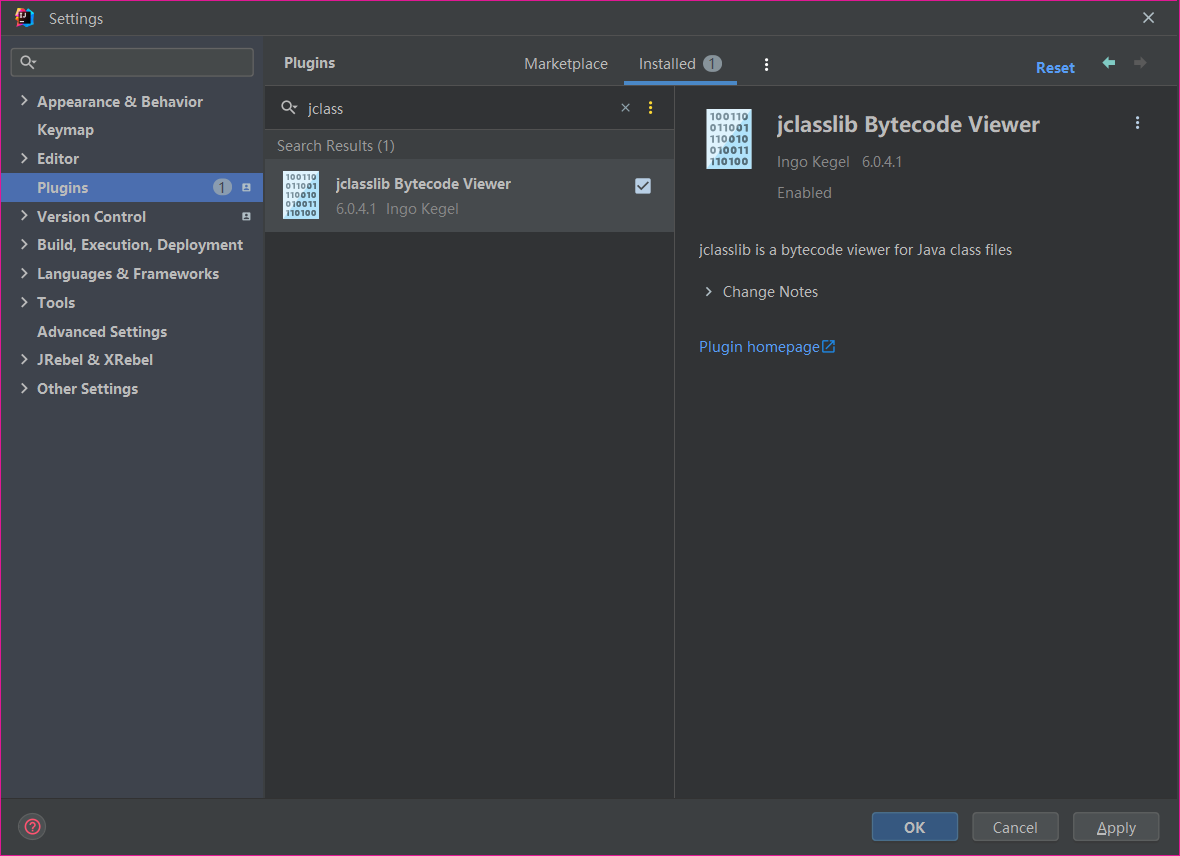Click the project-level icon beside Version Control
Screen dimensions: 1180x856
pos(246,216)
